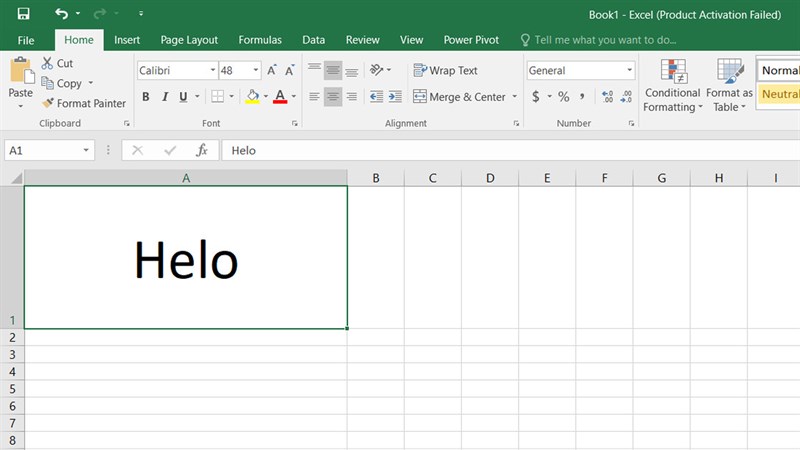Switch to the Page Layout tab
800x450 pixels.
click(x=189, y=40)
